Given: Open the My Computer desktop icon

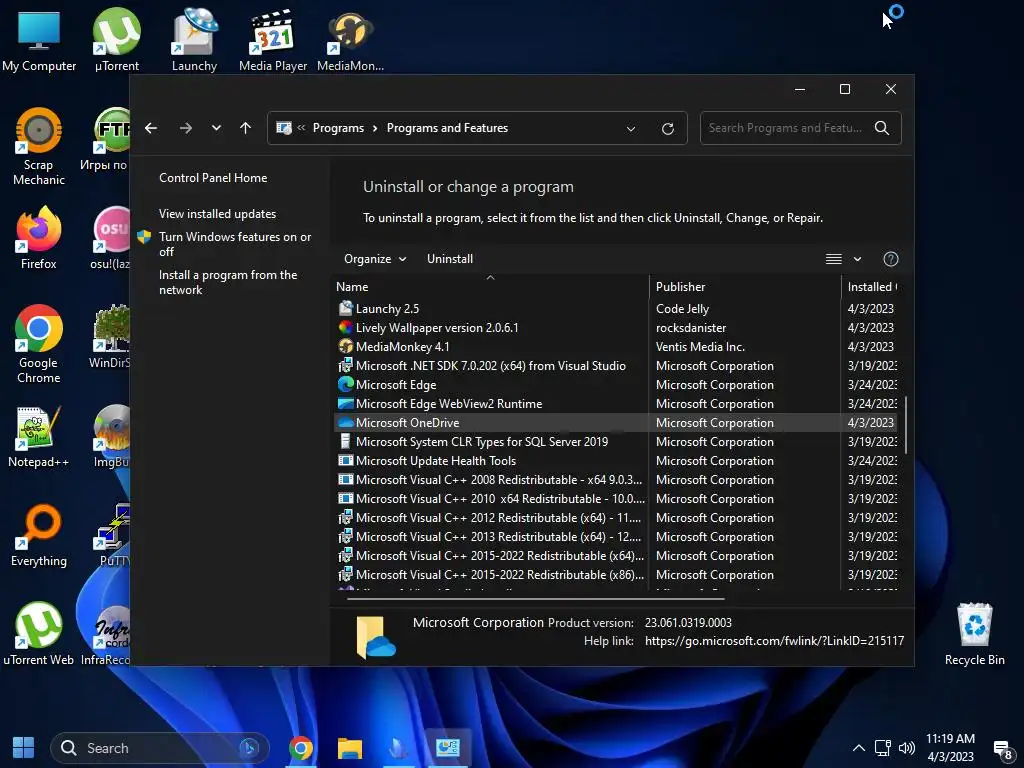Looking at the screenshot, I should coord(39,40).
